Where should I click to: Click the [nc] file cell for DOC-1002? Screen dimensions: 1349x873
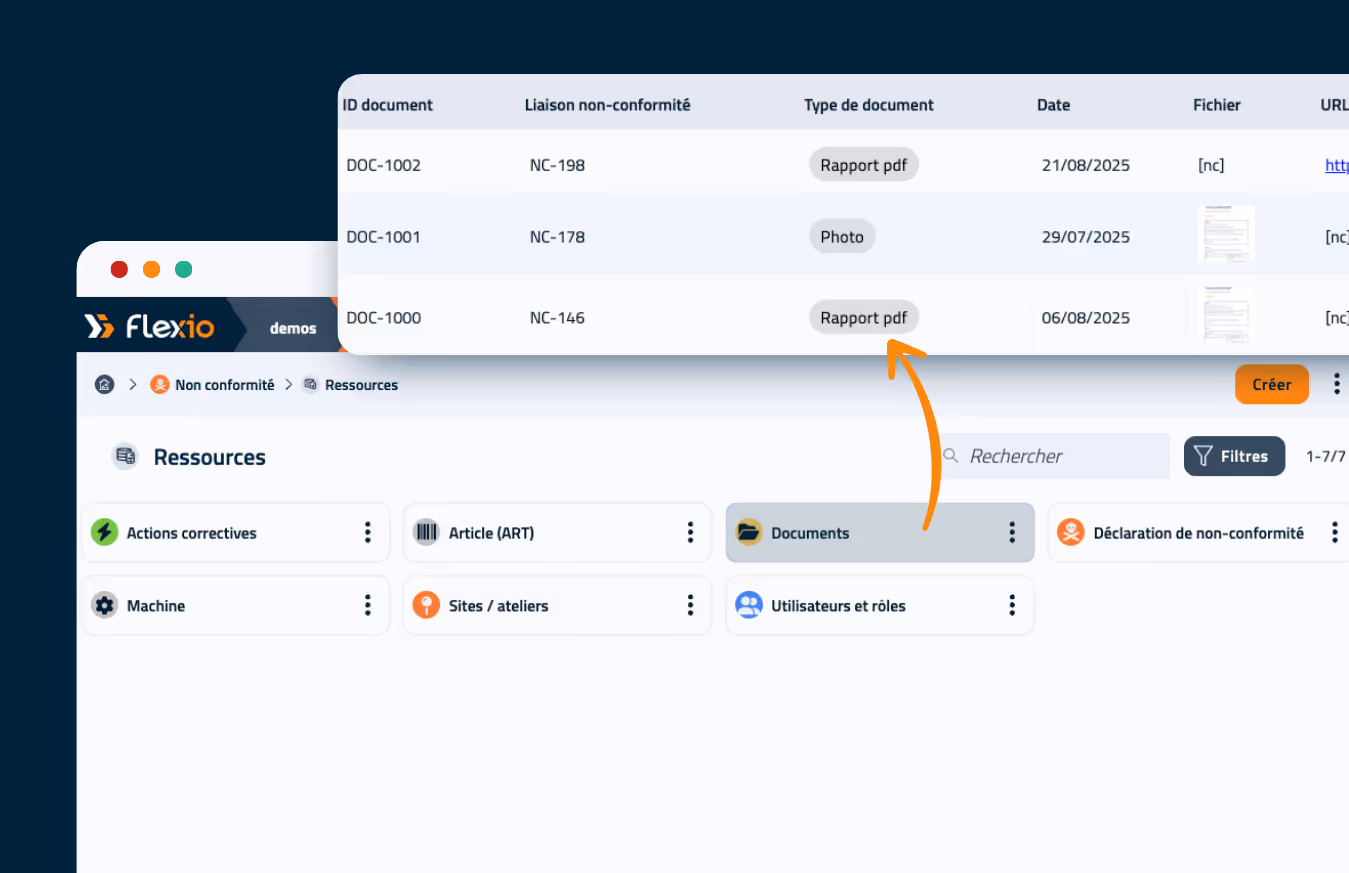coord(1211,165)
